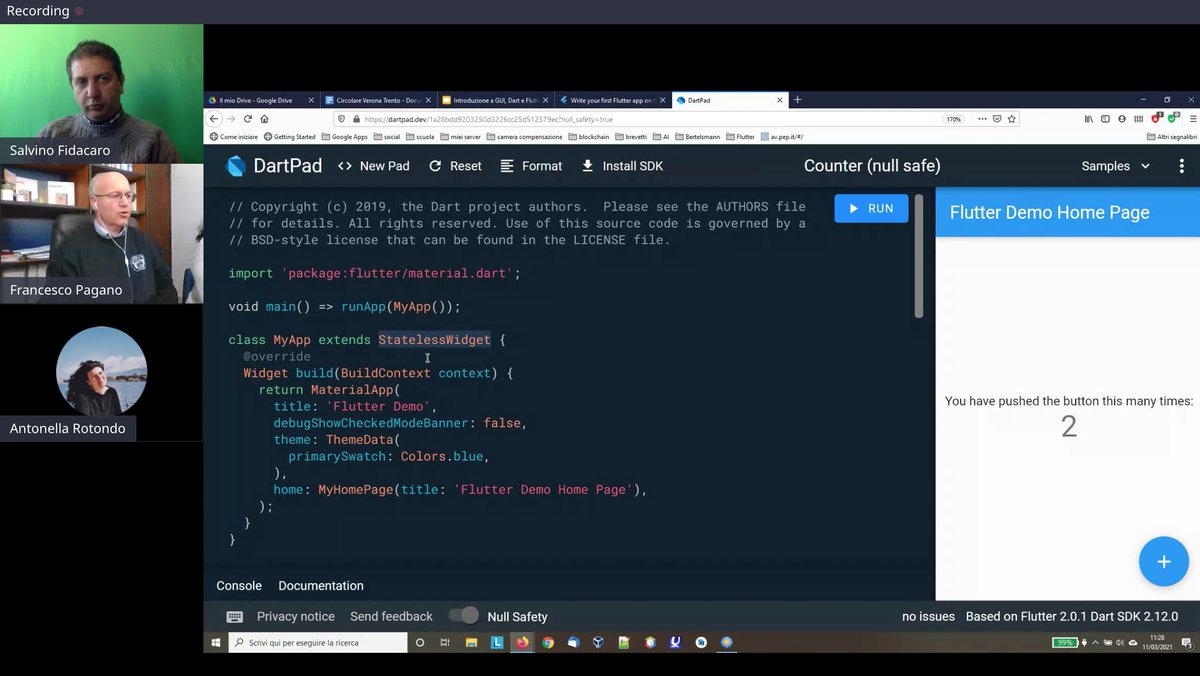Open the 'miei server' bookmark folder
This screenshot has width=1200, height=676.
(459, 137)
